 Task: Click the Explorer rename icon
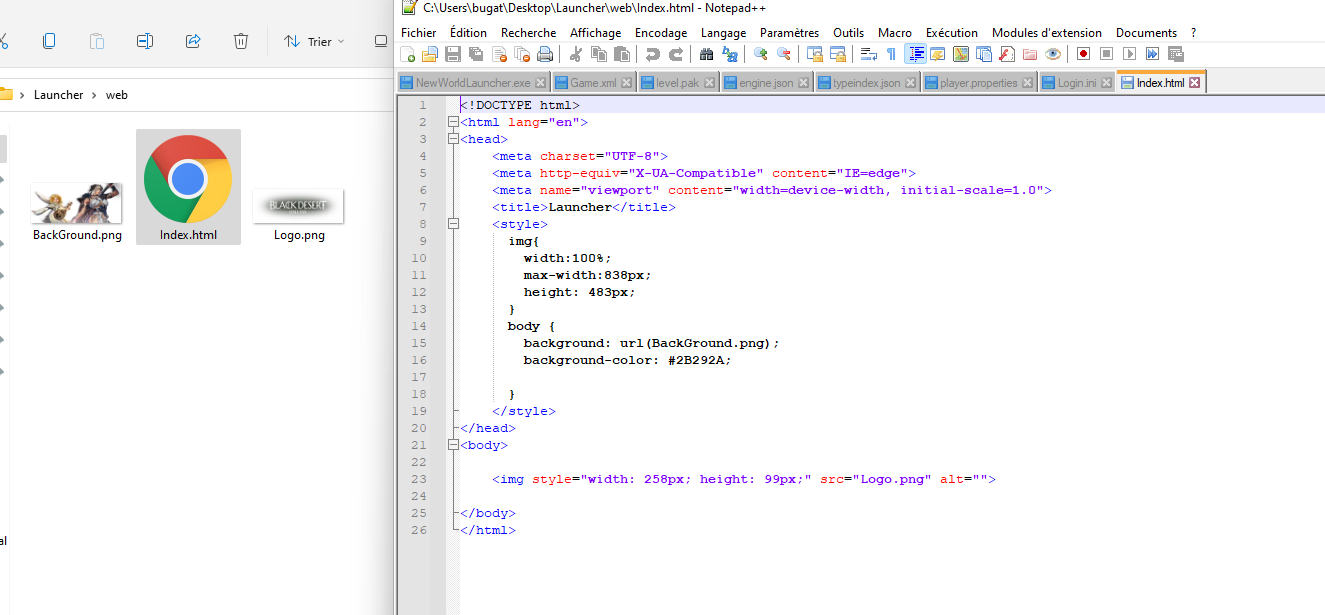click(x=145, y=41)
